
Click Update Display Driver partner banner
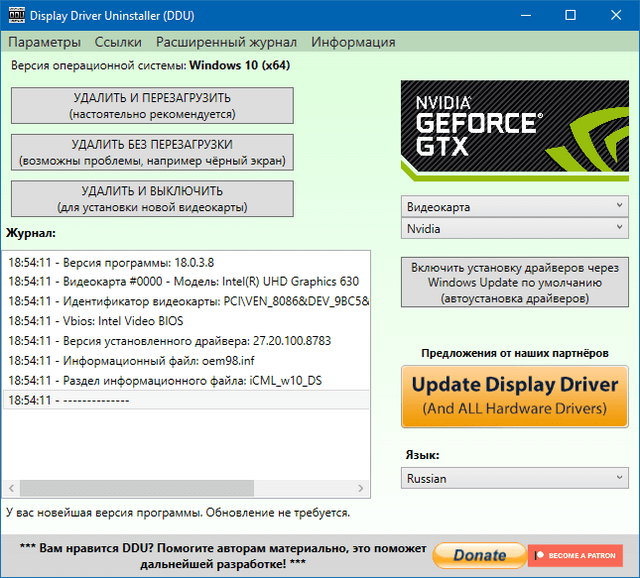tap(514, 395)
